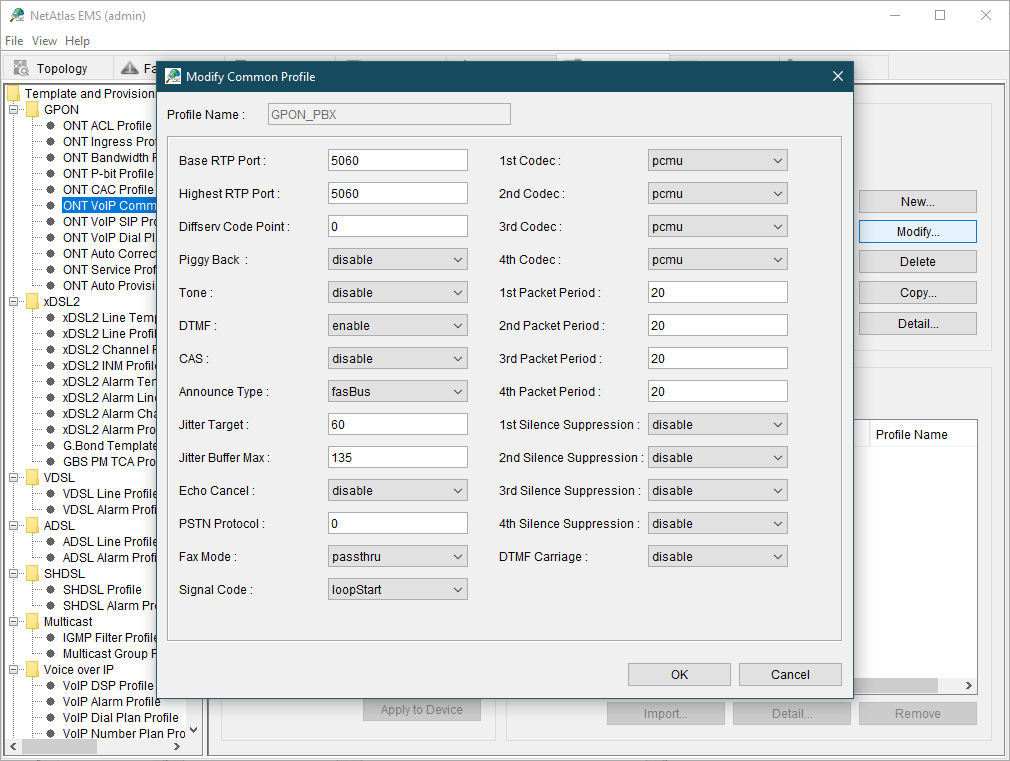The height and width of the screenshot is (761, 1010).
Task: Open the 3rd Silence Suppression dropdown
Action: [718, 490]
